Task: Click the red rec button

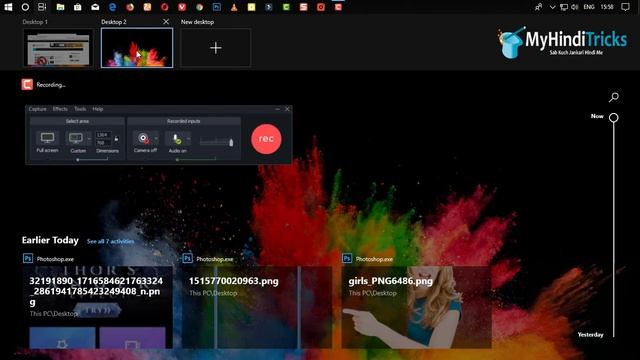Action: [x=266, y=139]
